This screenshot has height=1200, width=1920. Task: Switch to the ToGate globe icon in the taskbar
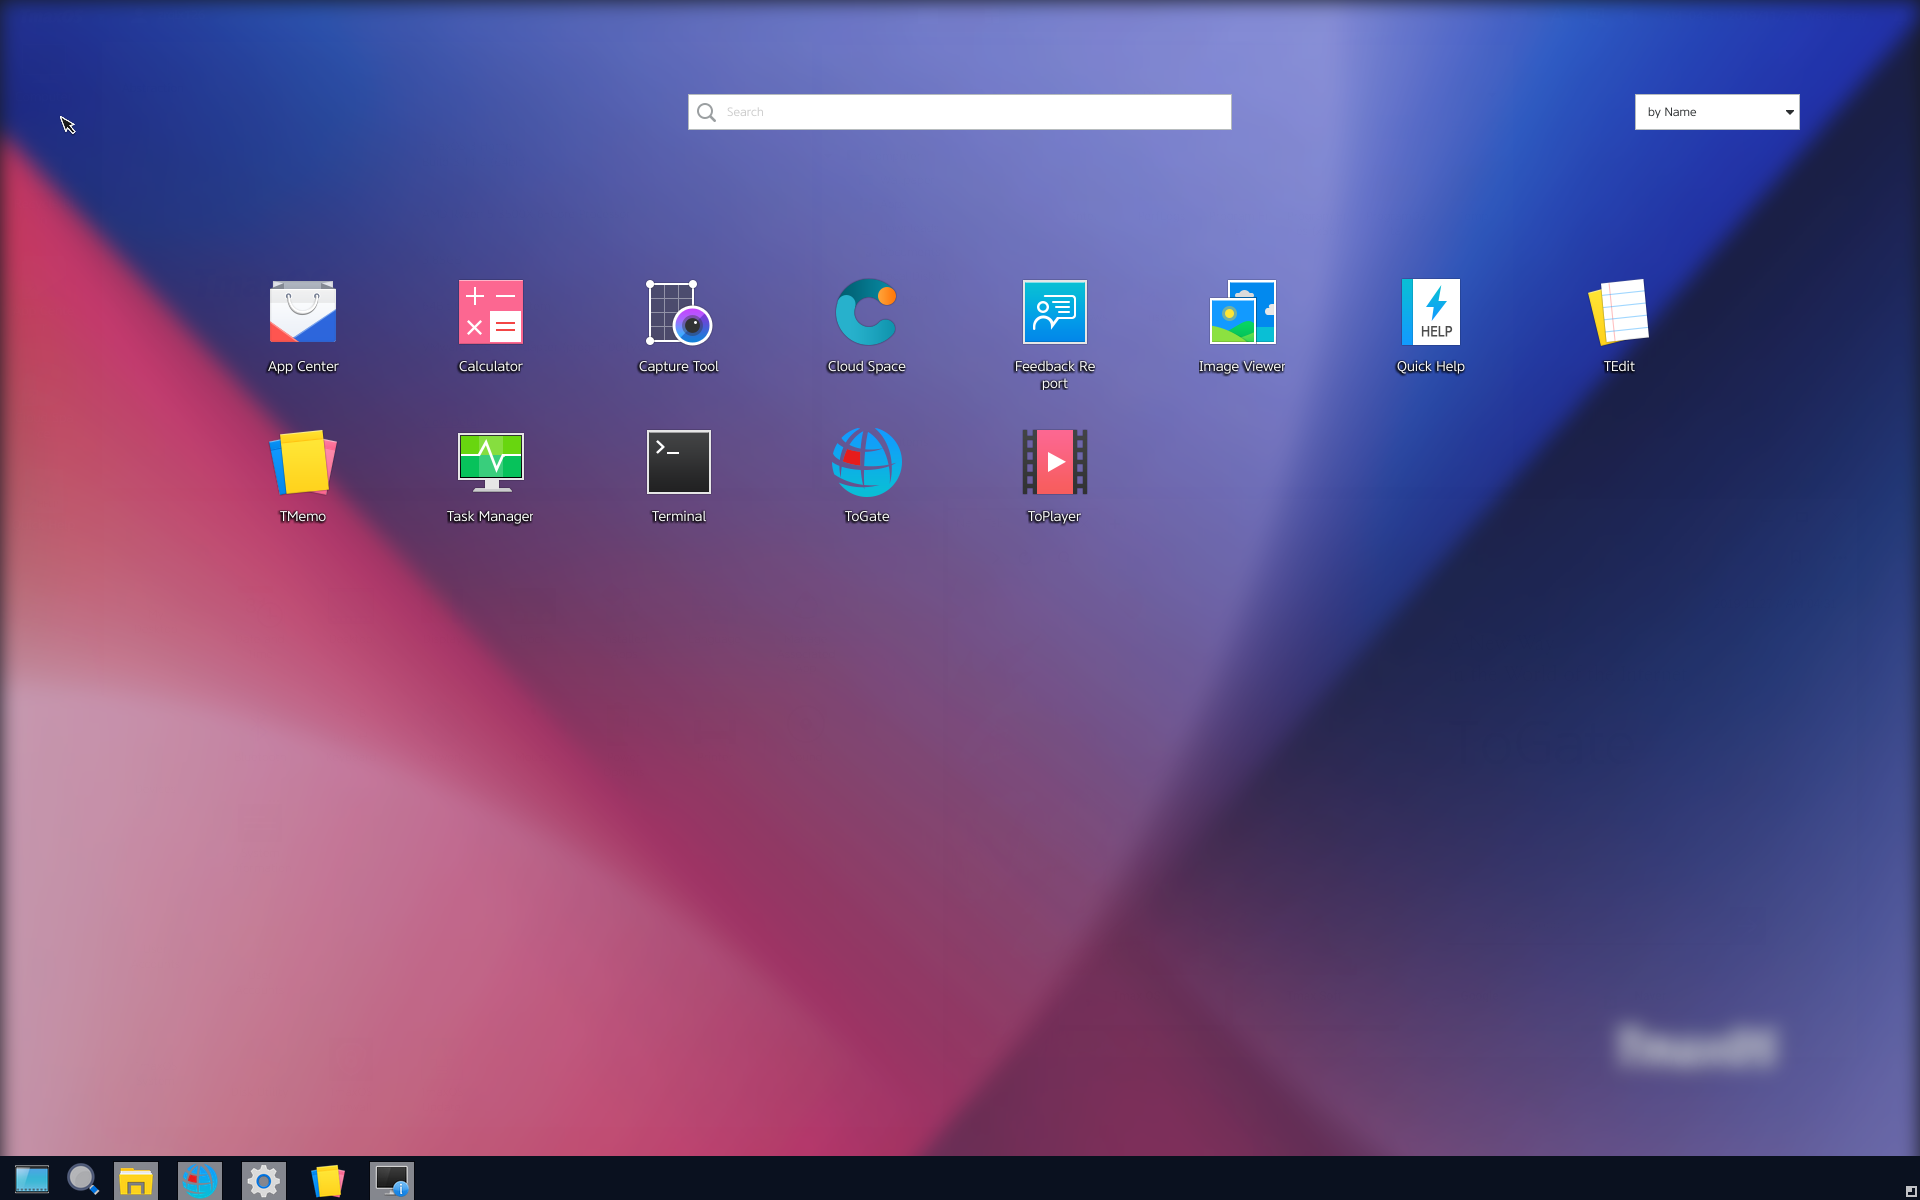(200, 1181)
